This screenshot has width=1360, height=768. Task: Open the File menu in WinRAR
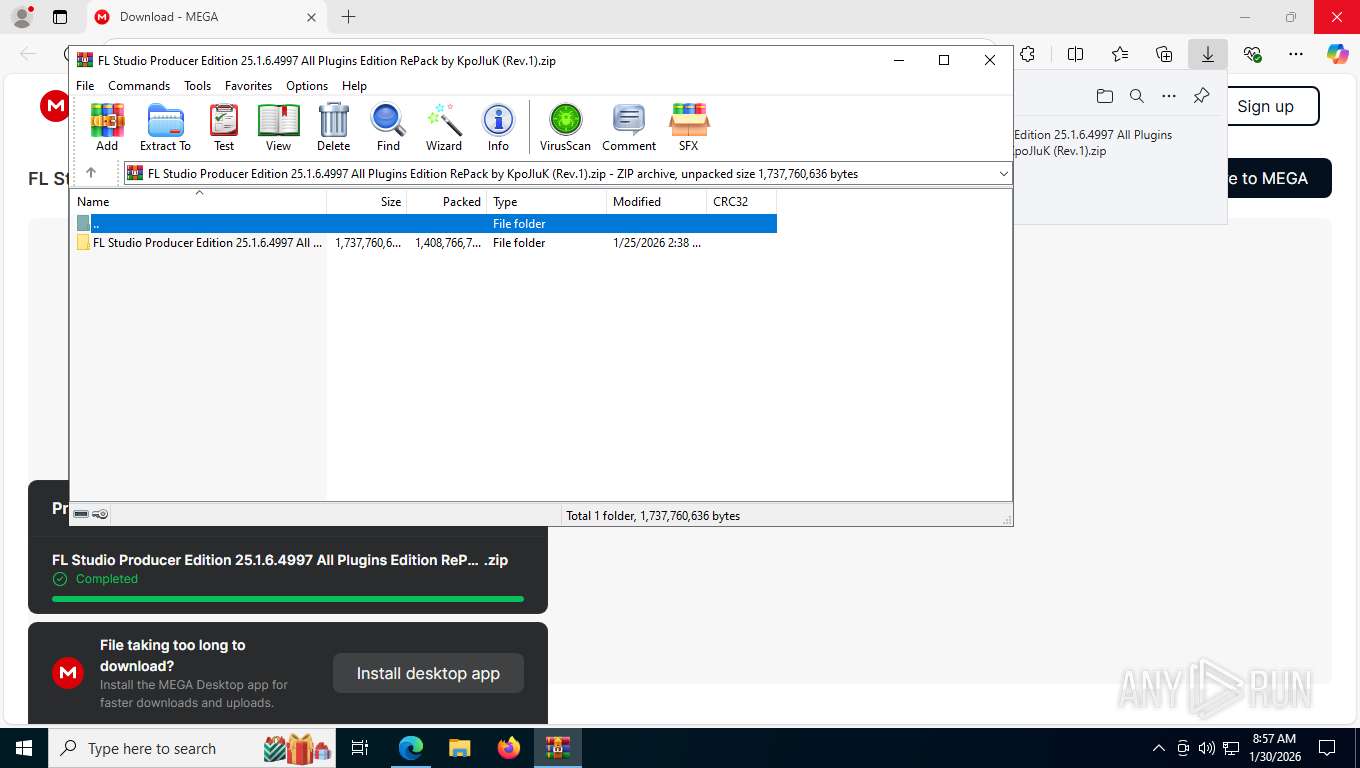[x=85, y=86]
